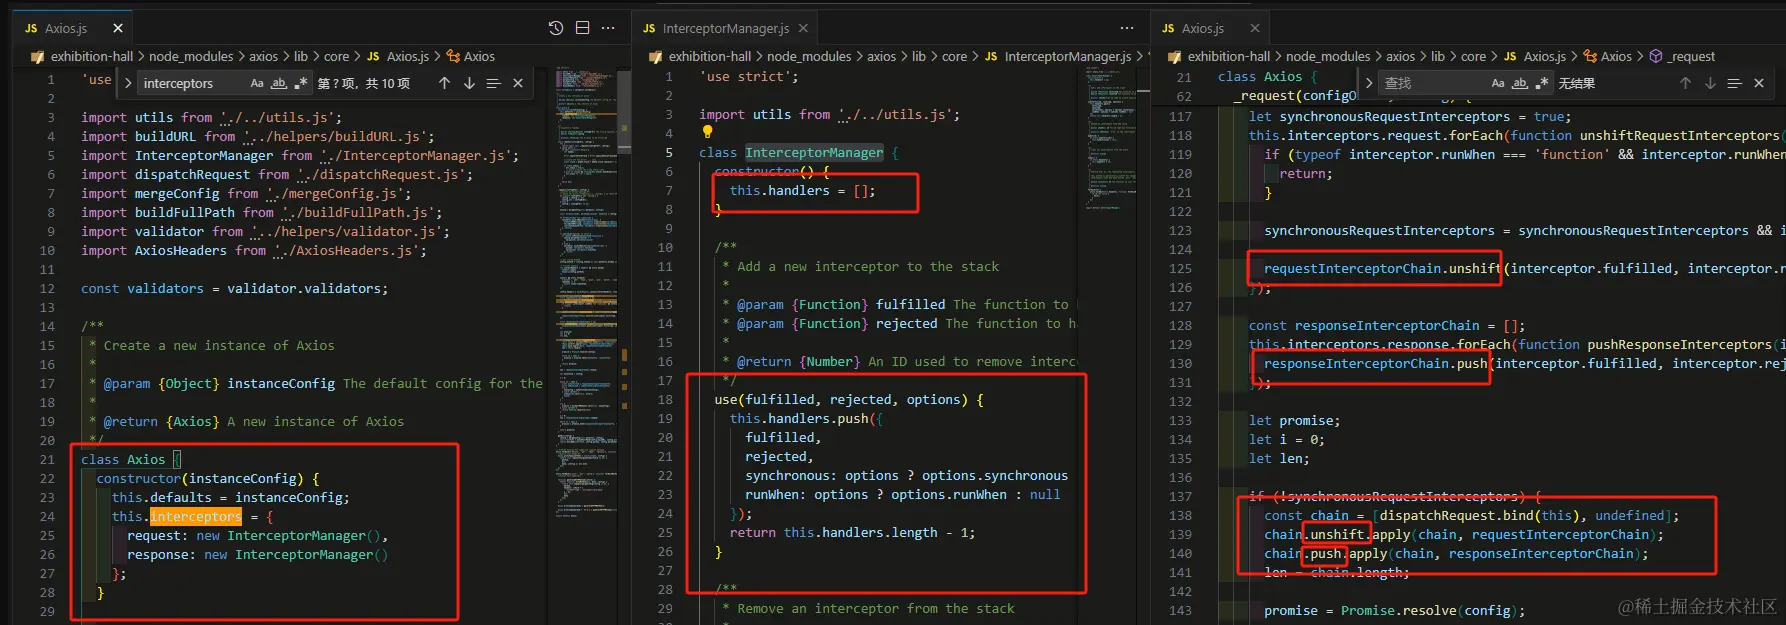
Task: Close the right Axios.js tab
Action: click(x=1255, y=28)
